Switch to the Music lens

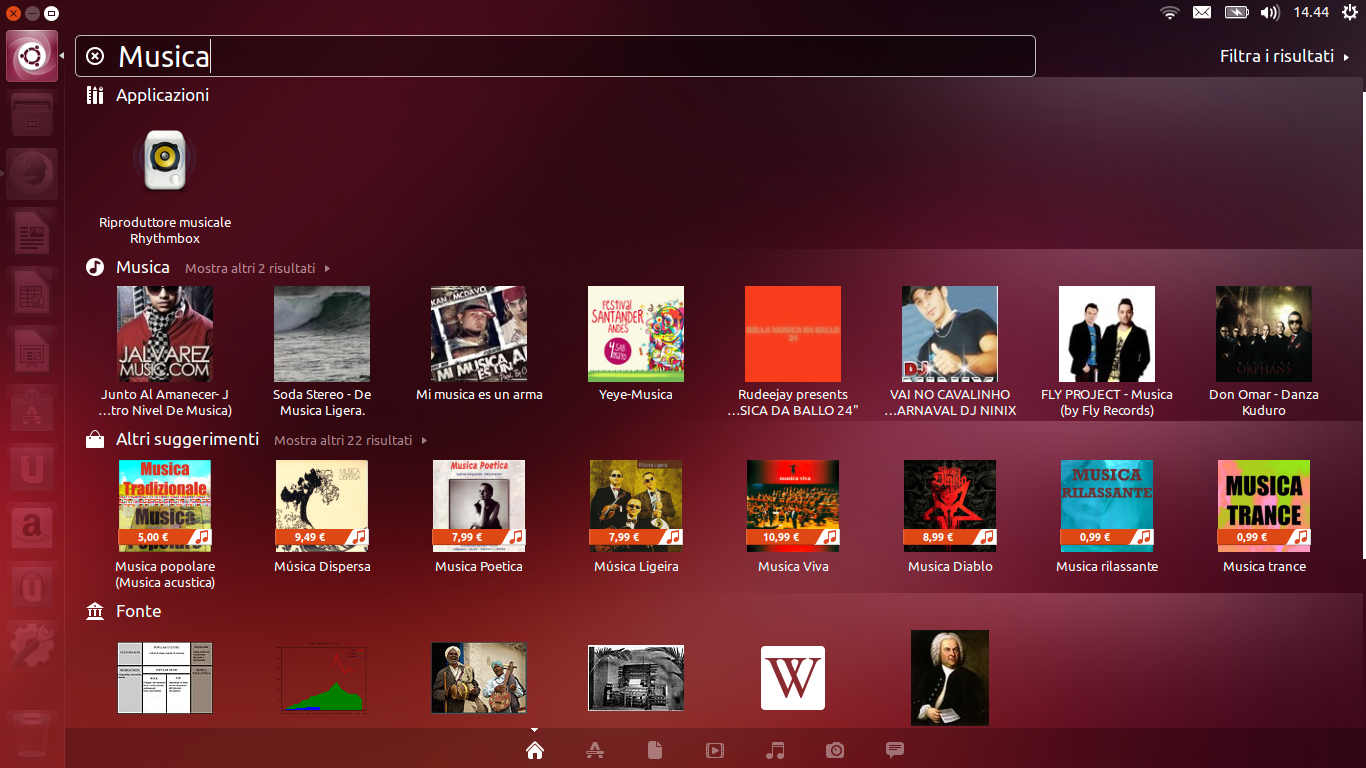775,750
